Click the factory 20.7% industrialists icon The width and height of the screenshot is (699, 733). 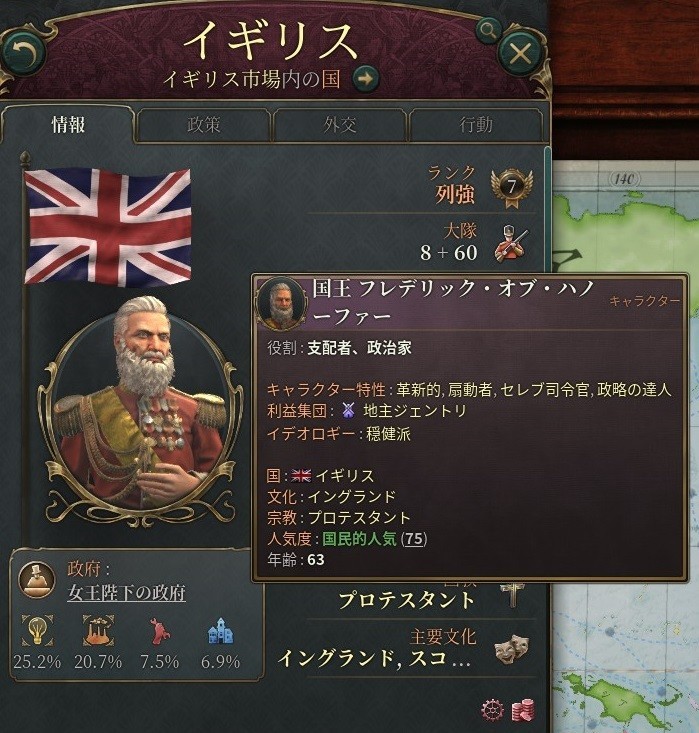pyautogui.click(x=98, y=631)
